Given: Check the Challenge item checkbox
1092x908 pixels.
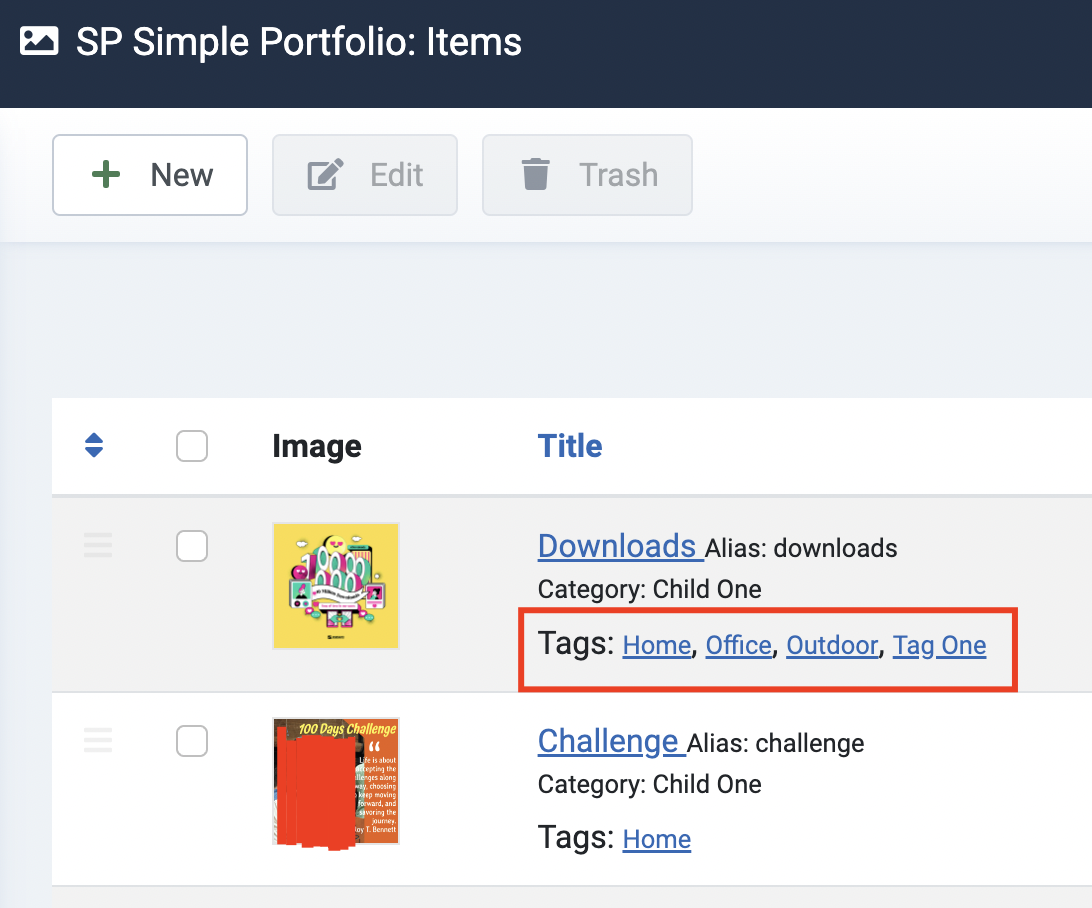Looking at the screenshot, I should (192, 741).
